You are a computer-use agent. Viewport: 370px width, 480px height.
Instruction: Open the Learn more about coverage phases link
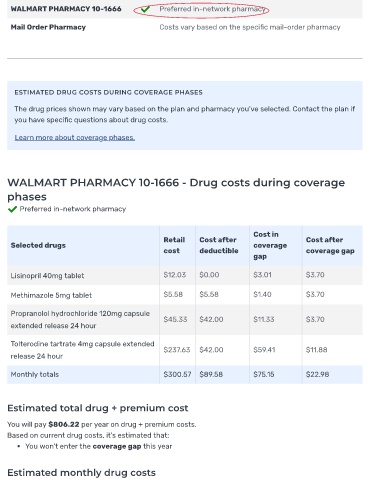point(75,137)
